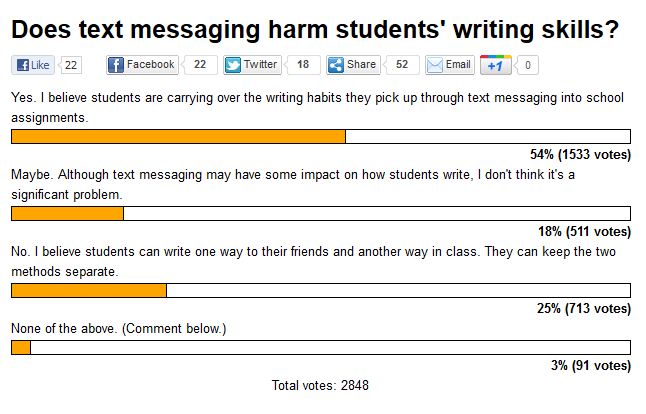This screenshot has width=646, height=414.
Task: Click the Facebook Like thumbs-up button
Action: coord(33,65)
